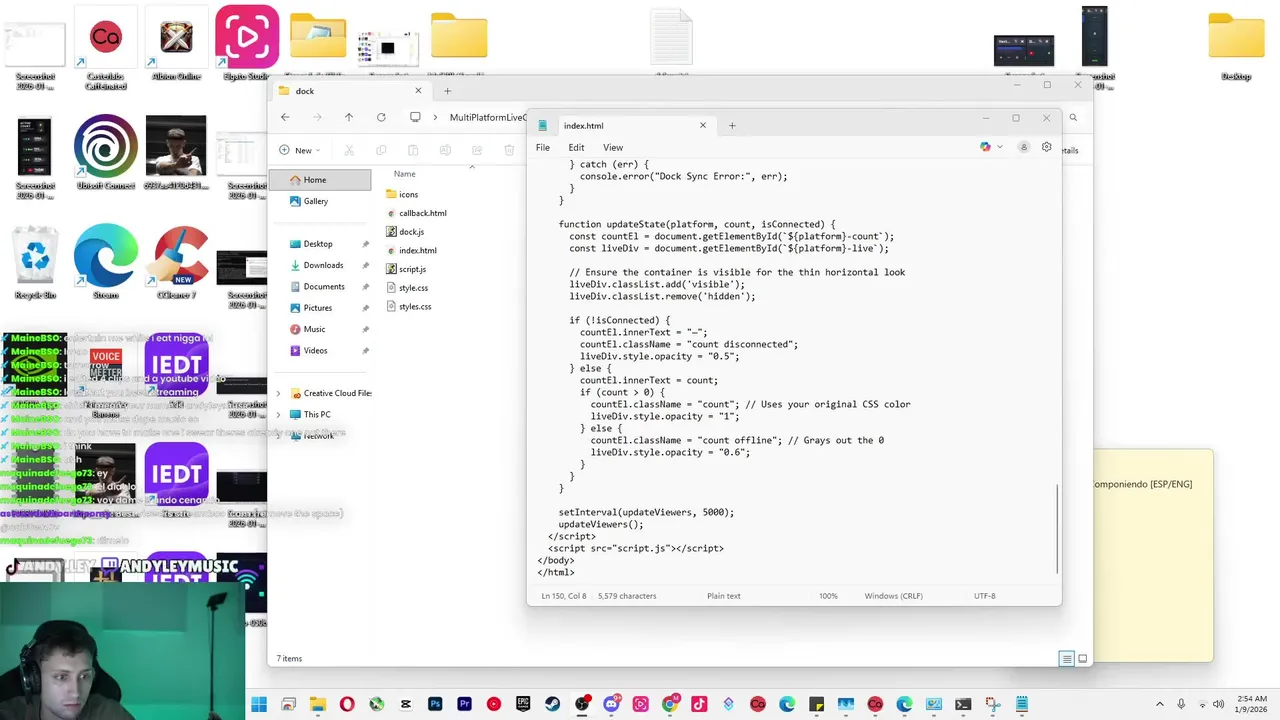1280x720 pixels.
Task: Click the Copilot icon in Notepad
Action: point(985,147)
